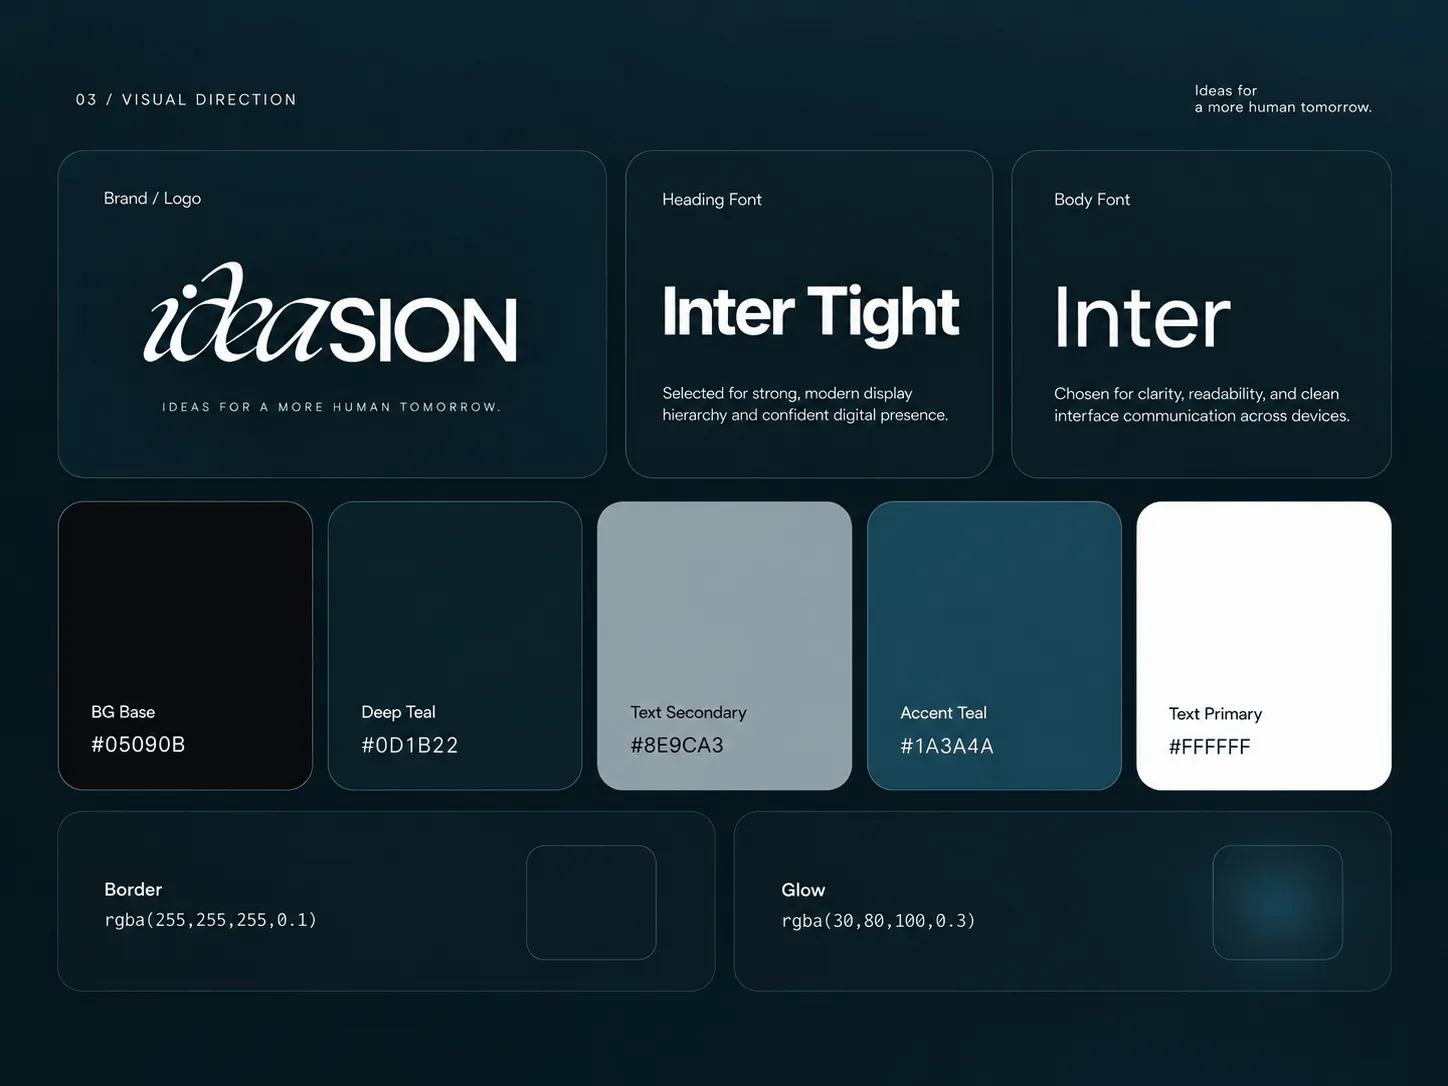Pick the Text Secondary #8E9CA3 swatch
Viewport: 1448px width, 1086px height.
[x=724, y=646]
